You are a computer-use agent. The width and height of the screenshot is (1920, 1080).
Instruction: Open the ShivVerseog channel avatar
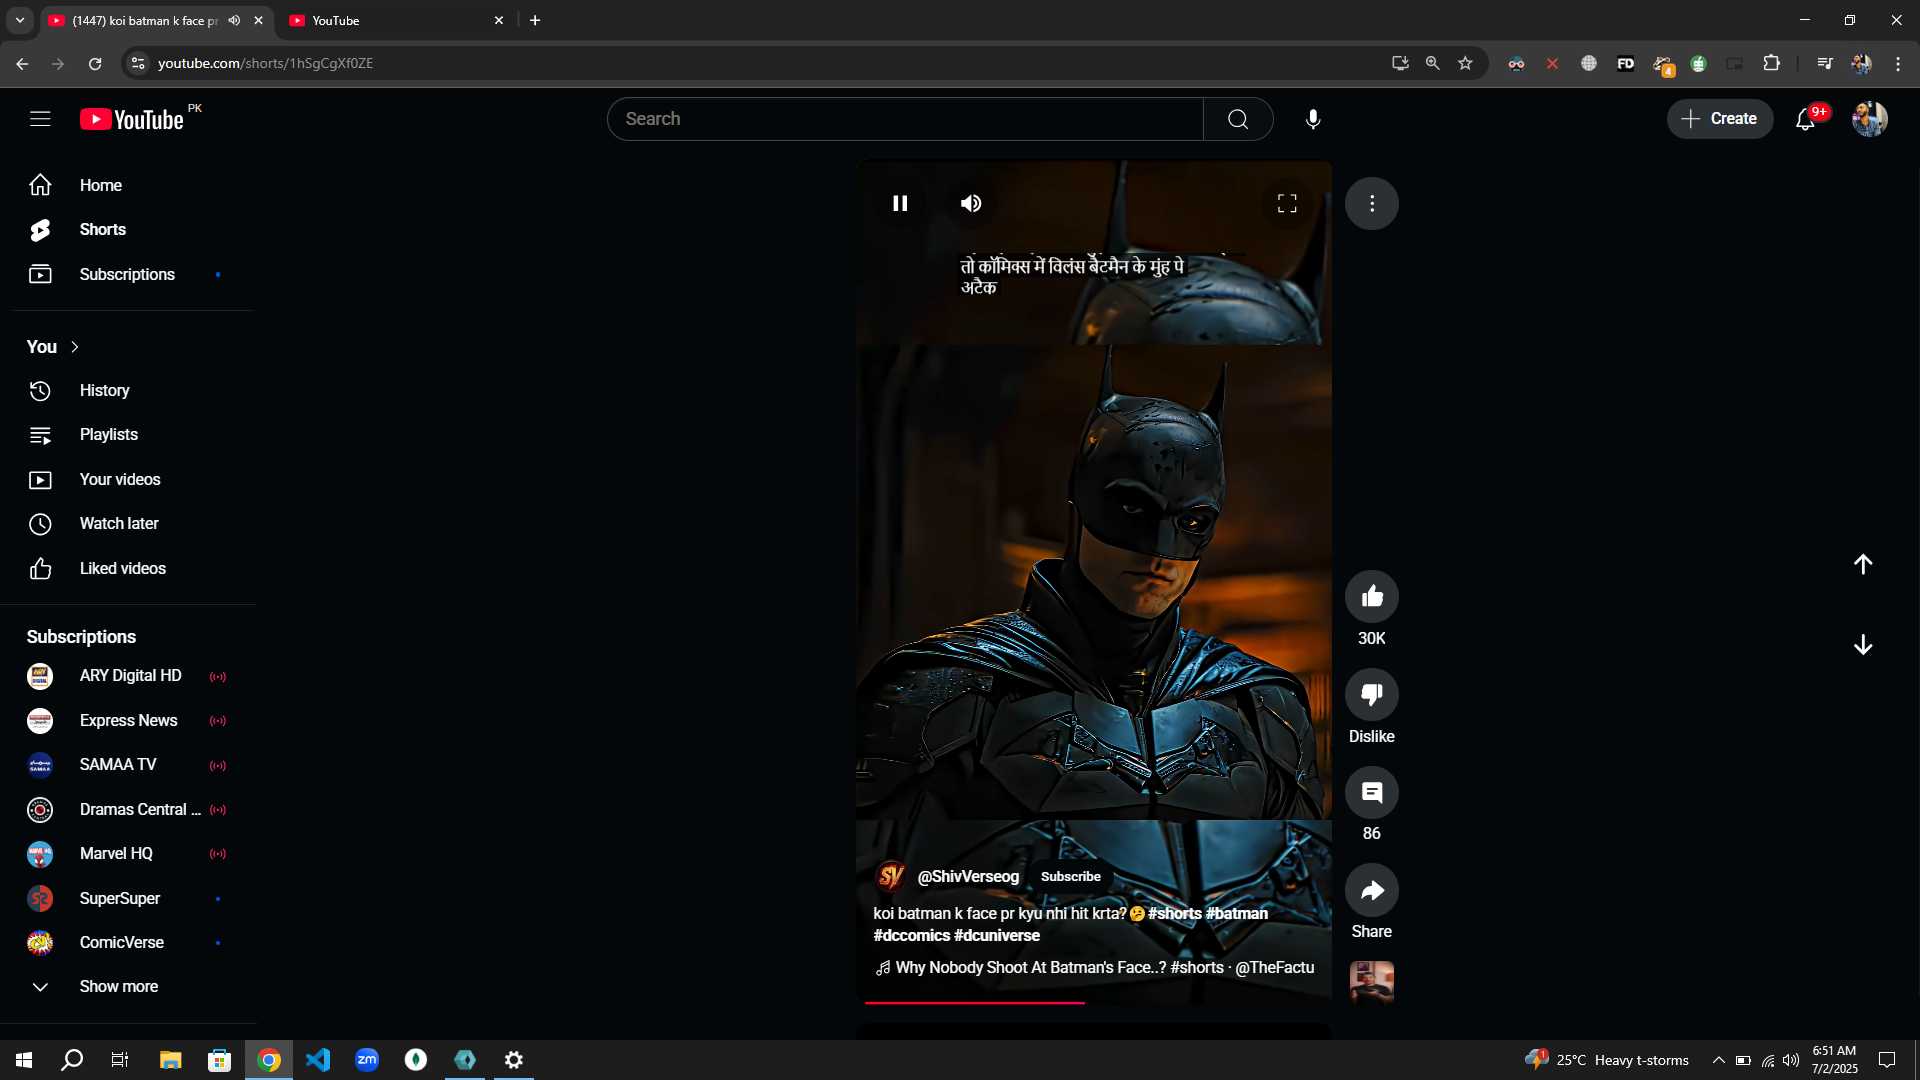pos(890,876)
